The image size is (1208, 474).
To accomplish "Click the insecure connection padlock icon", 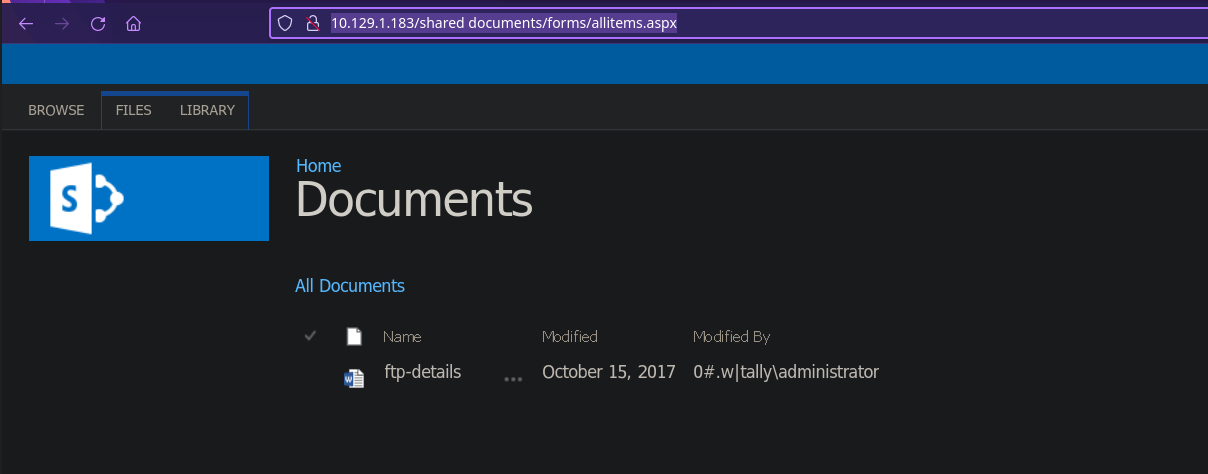I will click(x=312, y=23).
